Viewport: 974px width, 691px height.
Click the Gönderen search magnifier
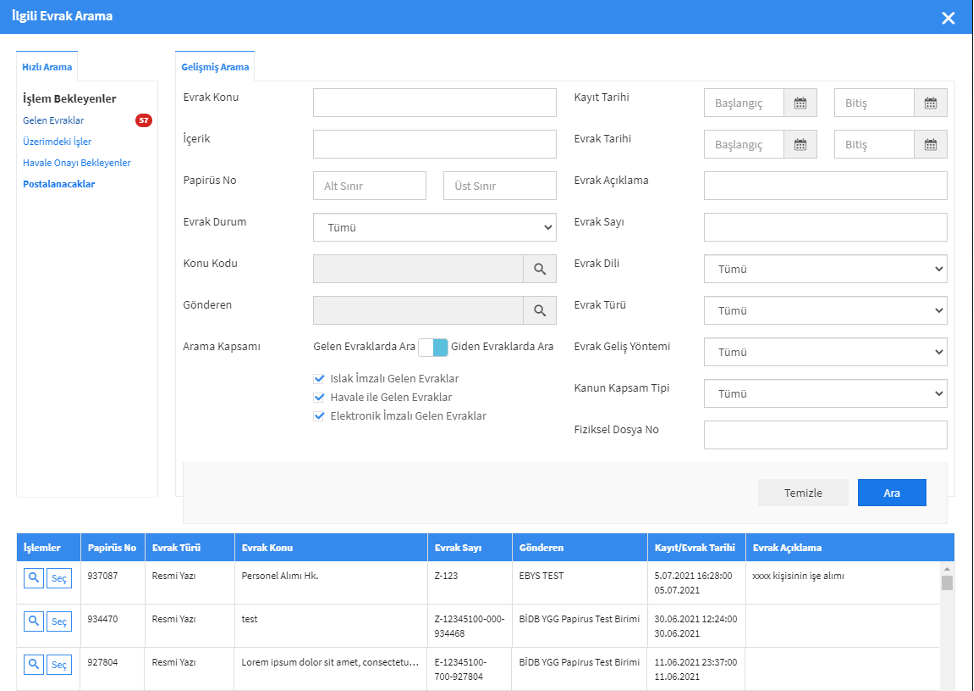[540, 311]
